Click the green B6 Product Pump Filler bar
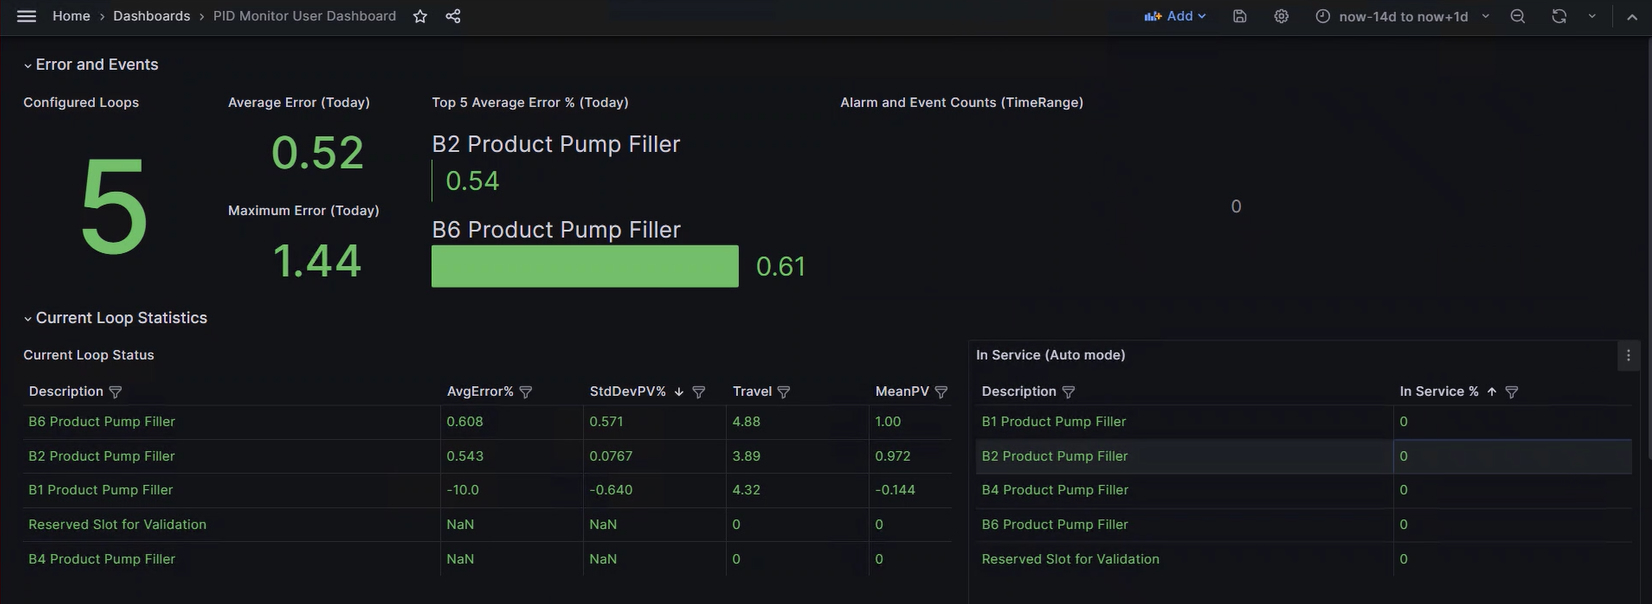Image resolution: width=1652 pixels, height=604 pixels. pyautogui.click(x=585, y=266)
